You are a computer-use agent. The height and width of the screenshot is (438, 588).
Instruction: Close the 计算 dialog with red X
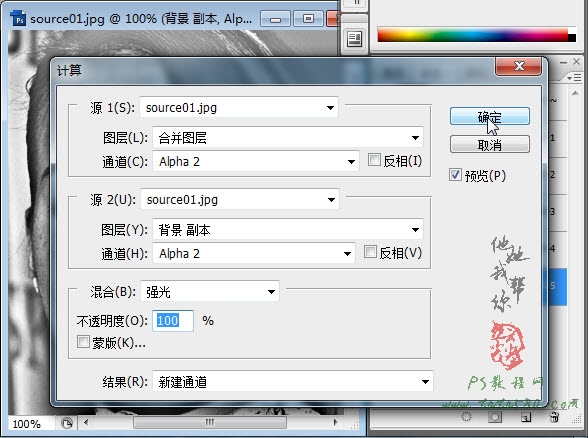[519, 66]
